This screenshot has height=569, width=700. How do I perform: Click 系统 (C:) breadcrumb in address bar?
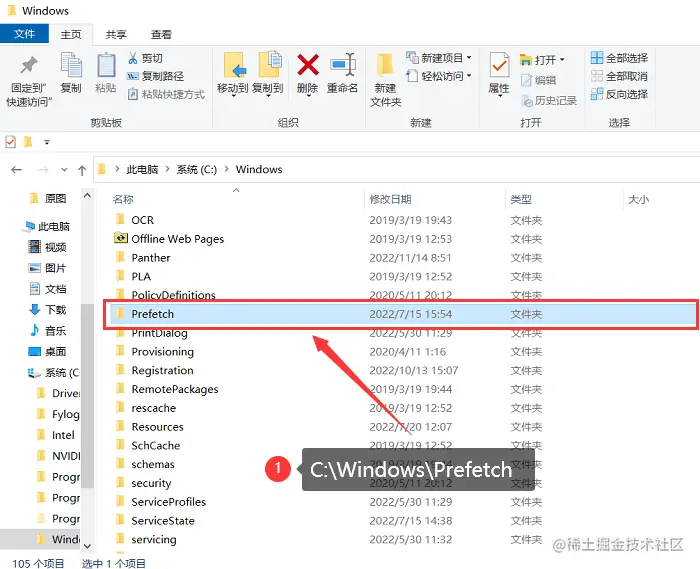[x=196, y=170]
